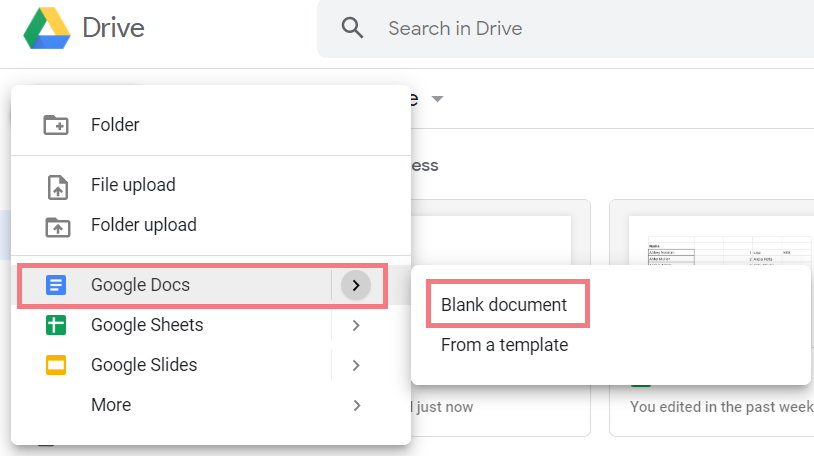The image size is (814, 456).
Task: Select From a template option
Action: click(x=505, y=345)
